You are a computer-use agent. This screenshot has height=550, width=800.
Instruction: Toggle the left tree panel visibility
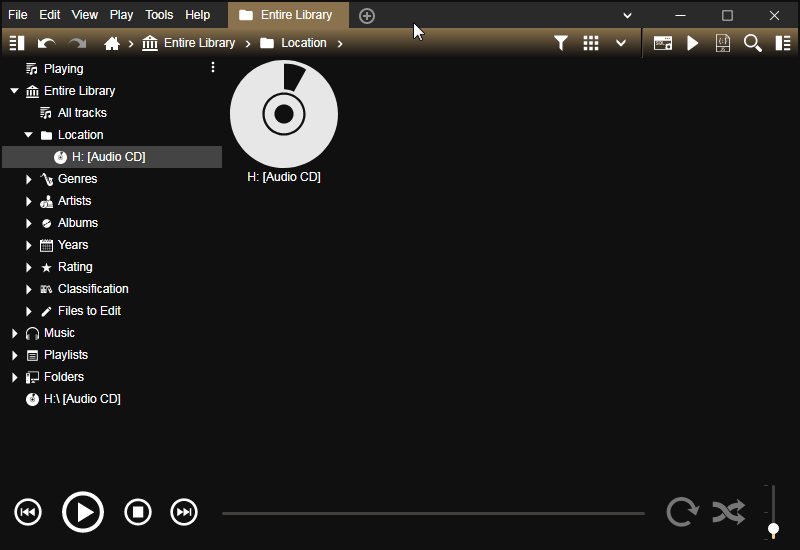[x=16, y=43]
